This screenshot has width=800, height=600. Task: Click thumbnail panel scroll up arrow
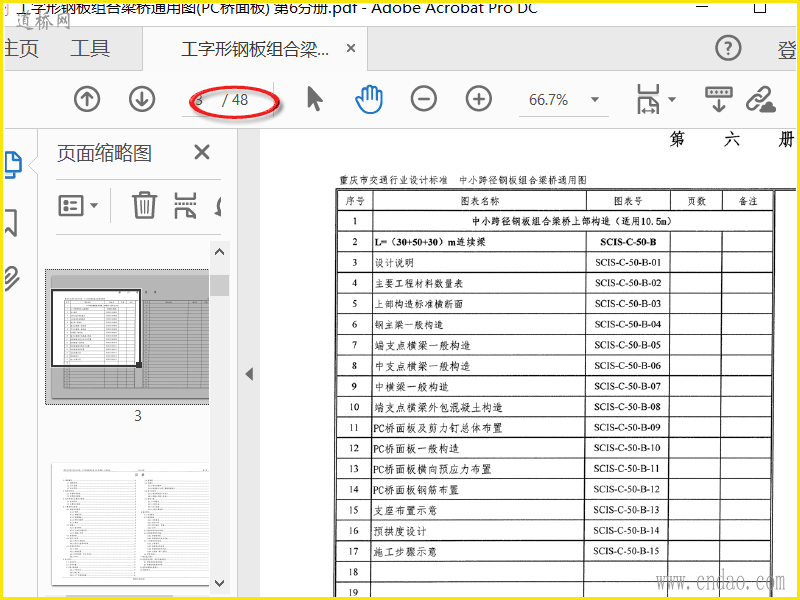219,252
